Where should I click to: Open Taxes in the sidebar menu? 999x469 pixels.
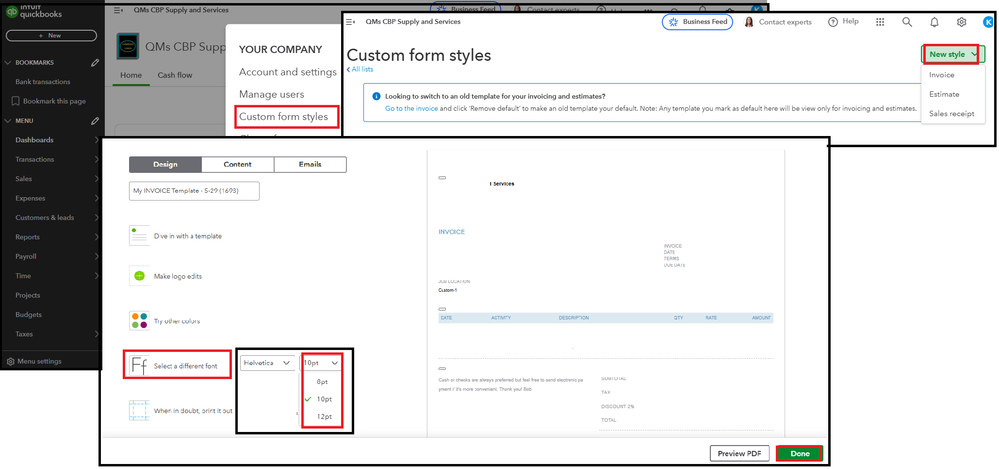pos(24,334)
